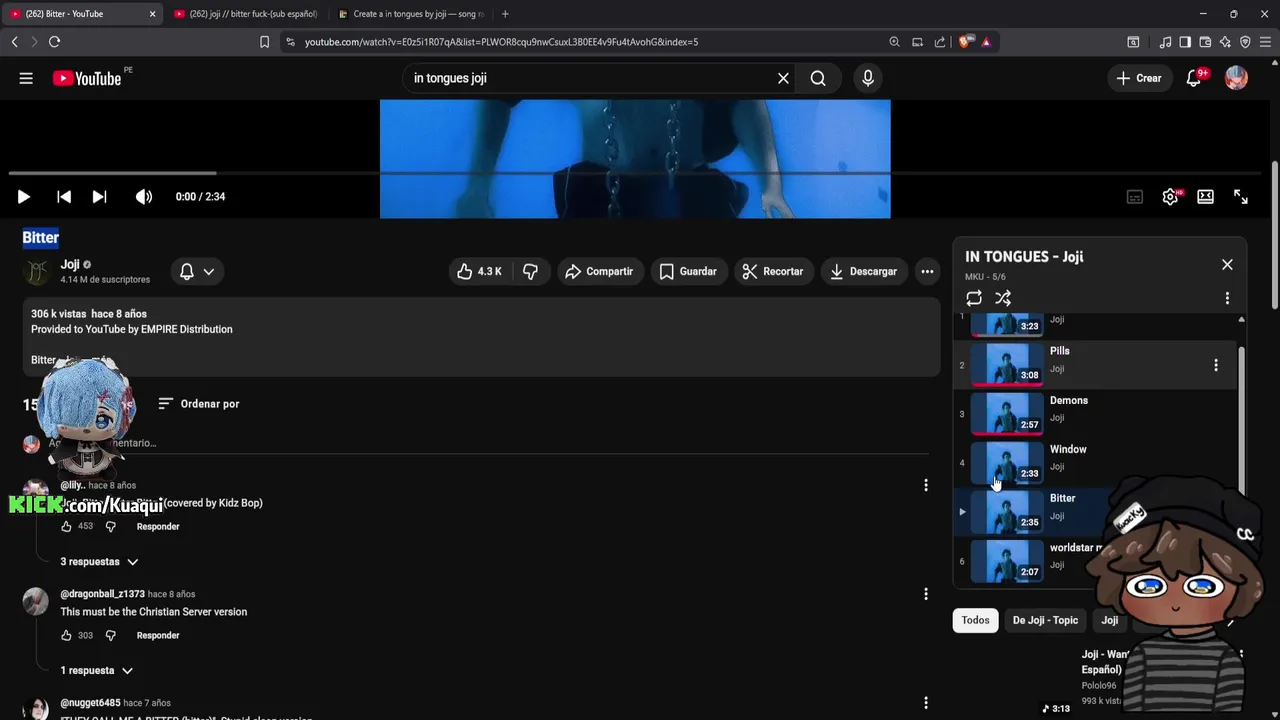Open the account avatar menu
This screenshot has height=720, width=1280.
1236,78
